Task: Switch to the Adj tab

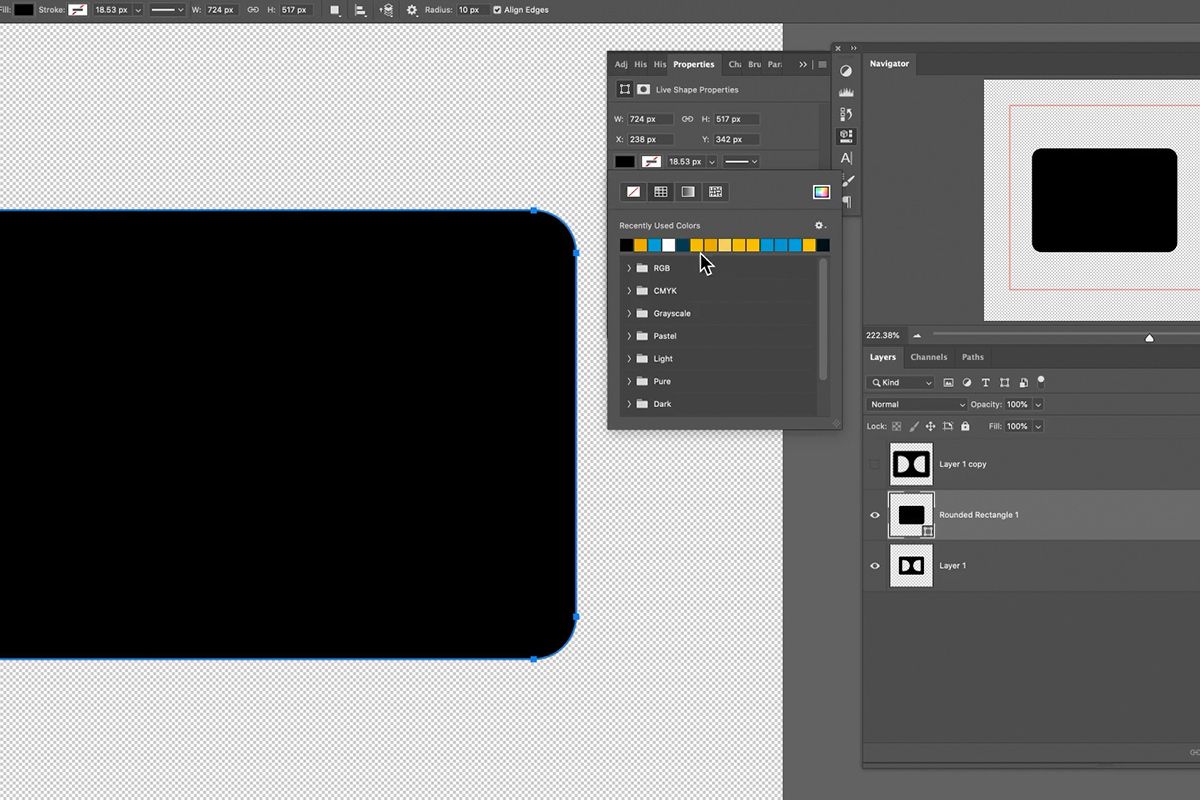Action: (x=621, y=64)
